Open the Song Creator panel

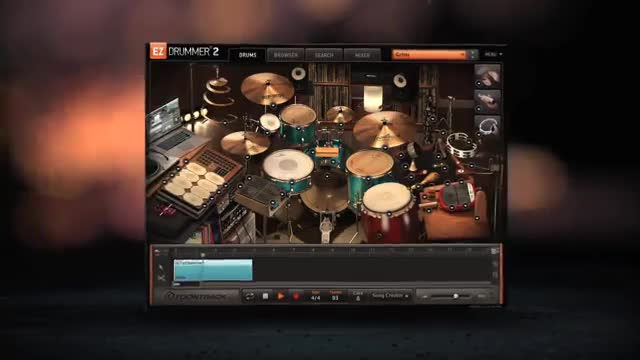point(390,296)
